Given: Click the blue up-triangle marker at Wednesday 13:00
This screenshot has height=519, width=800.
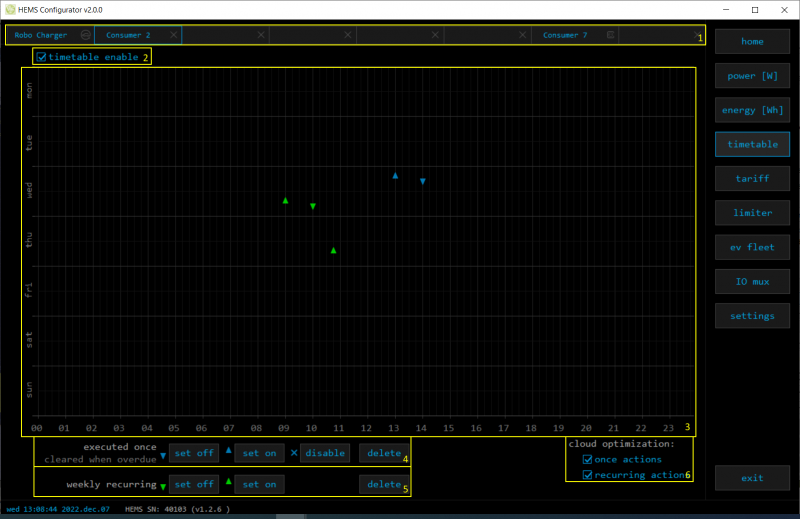Looking at the screenshot, I should tap(395, 176).
